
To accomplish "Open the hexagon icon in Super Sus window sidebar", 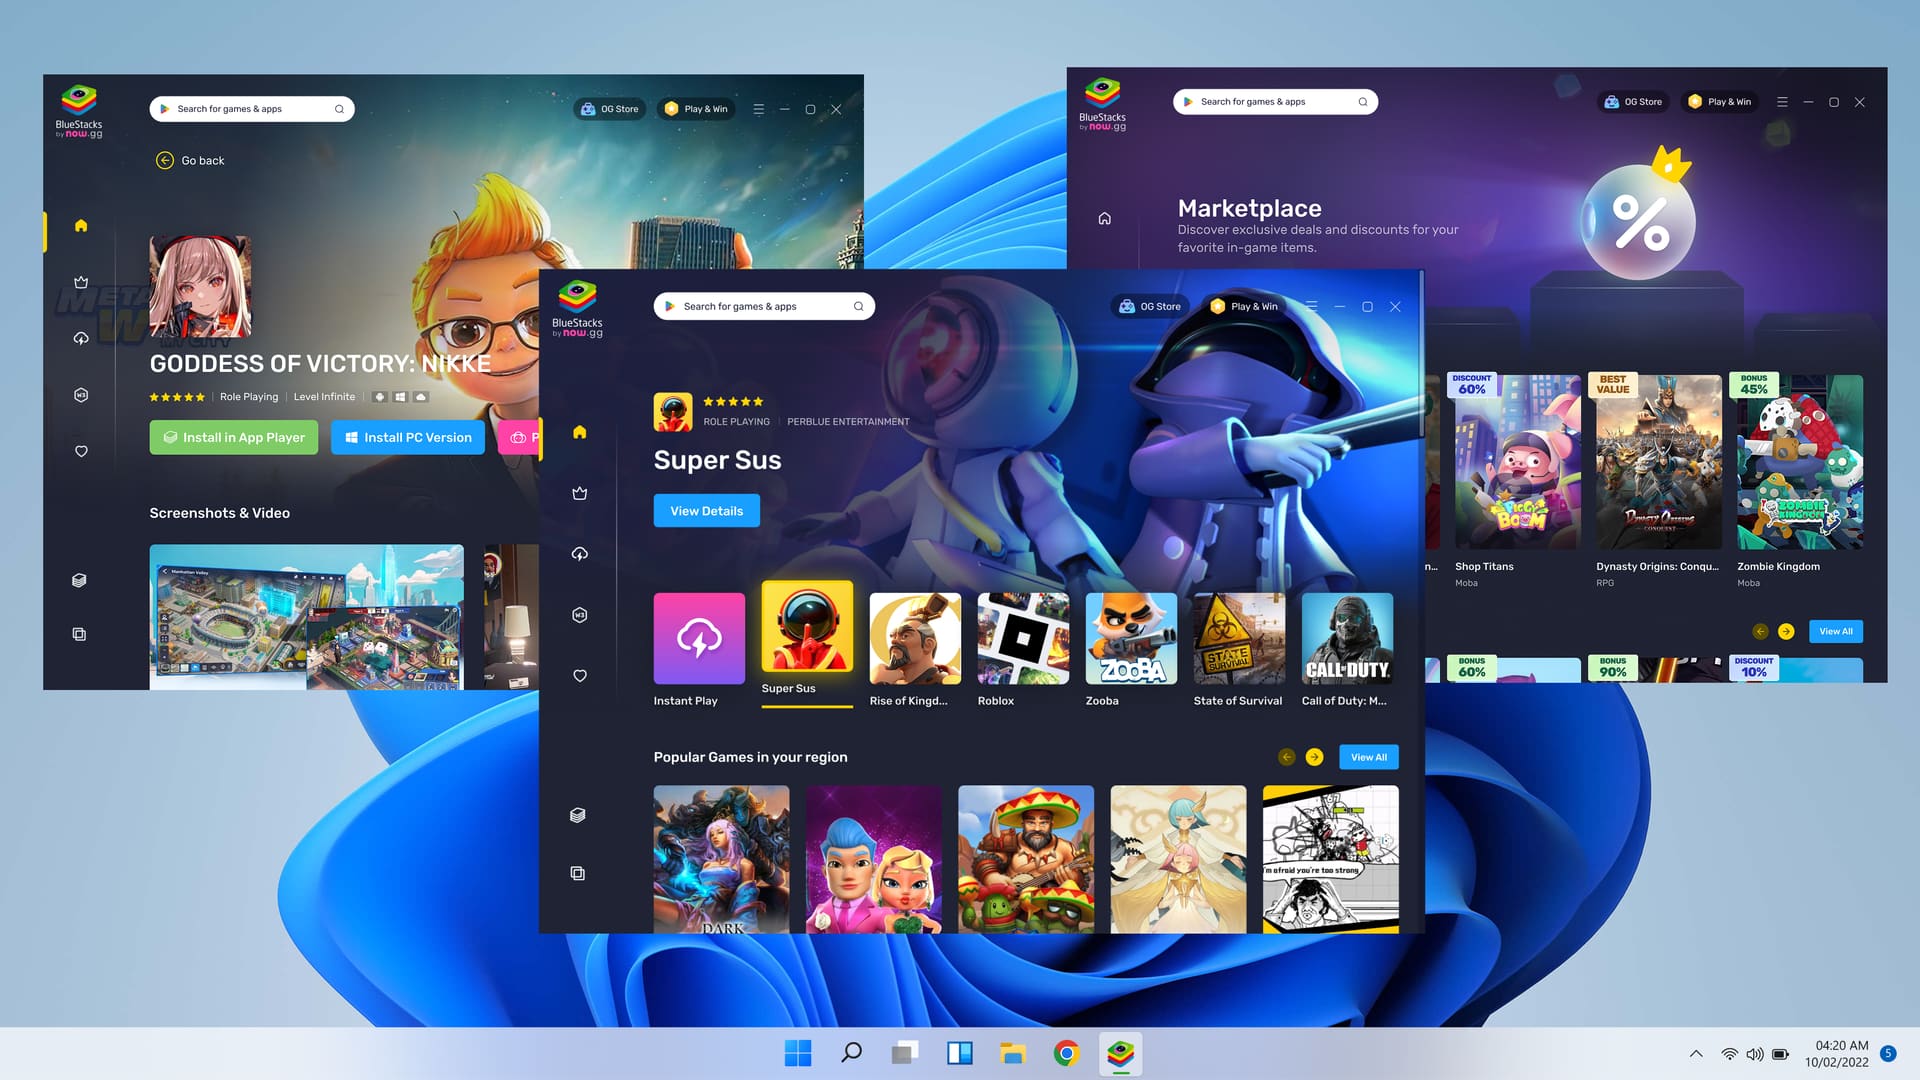I will [579, 615].
